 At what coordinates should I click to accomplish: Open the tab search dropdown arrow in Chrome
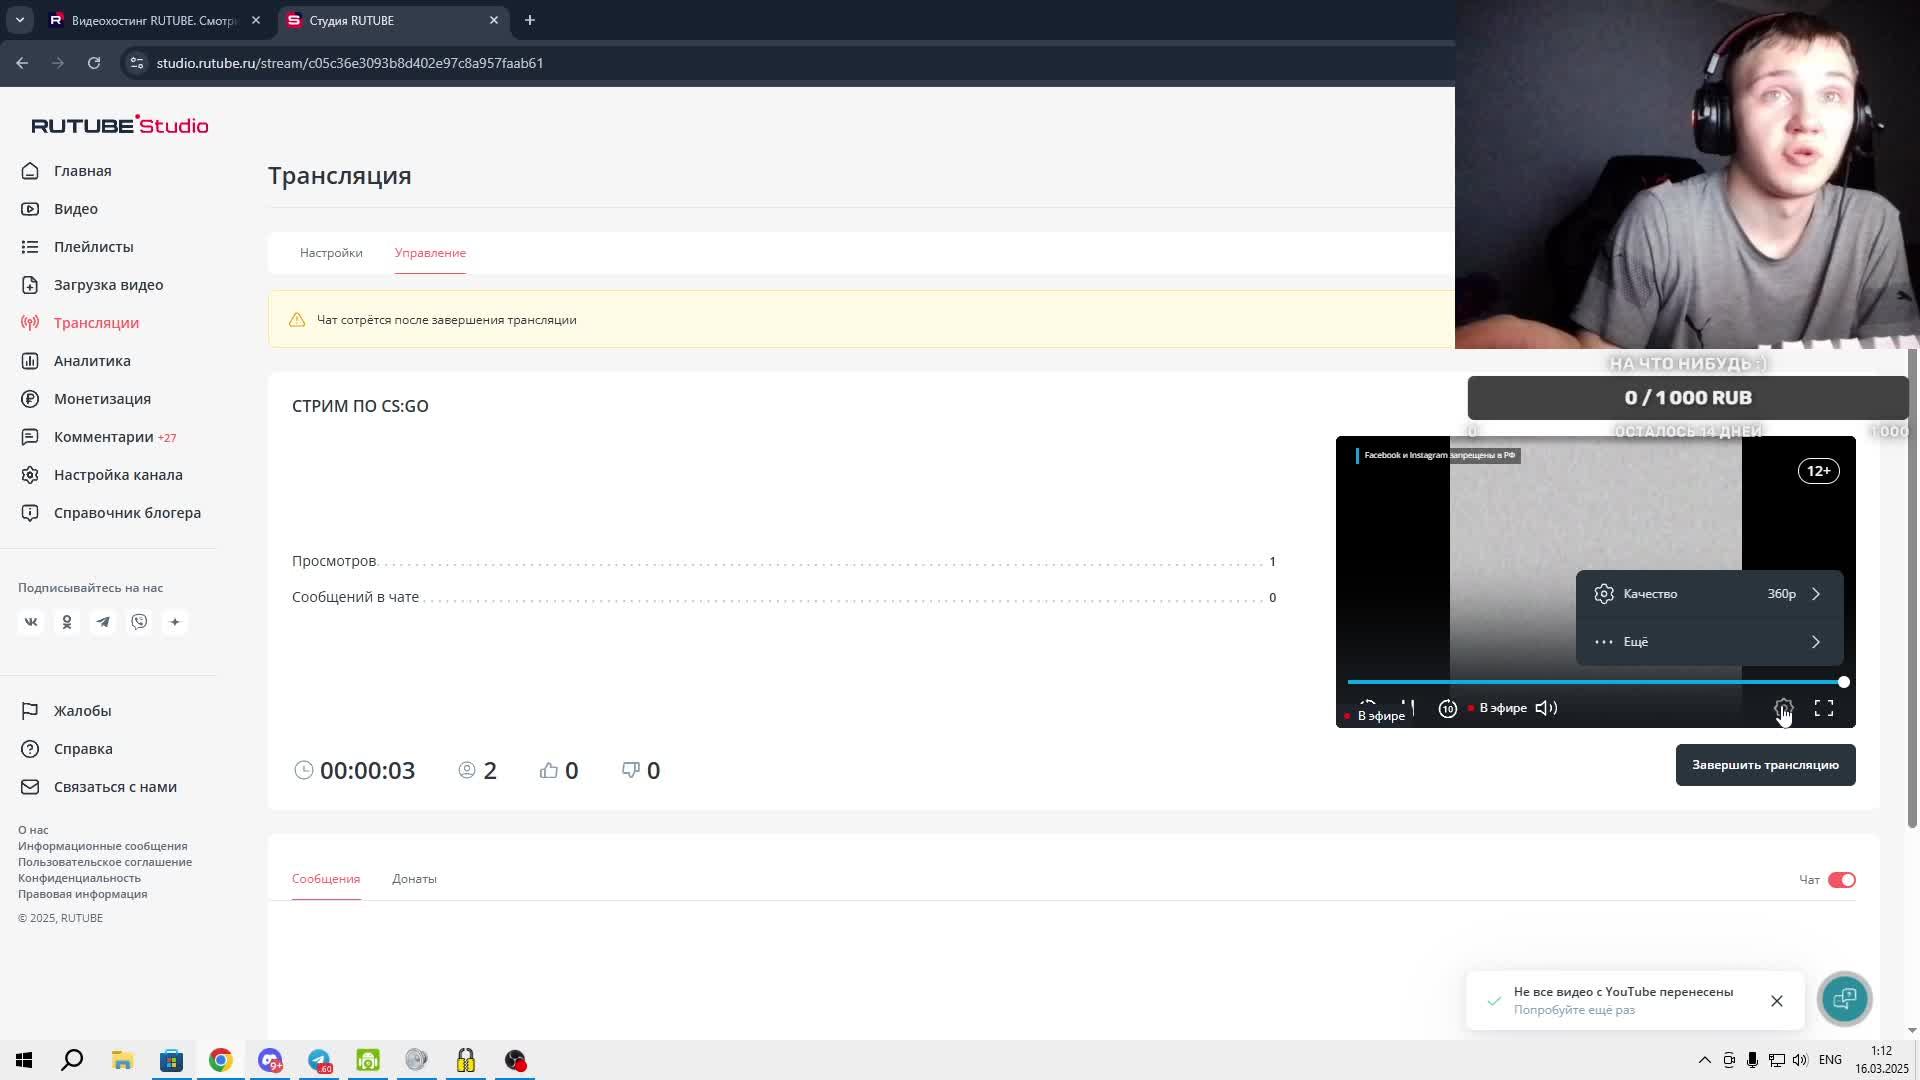[19, 20]
